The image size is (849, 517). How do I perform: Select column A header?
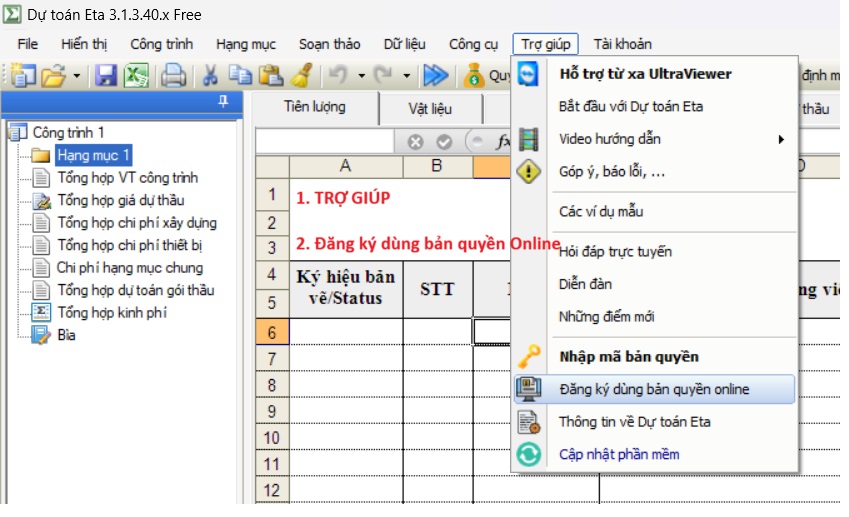coord(346,166)
